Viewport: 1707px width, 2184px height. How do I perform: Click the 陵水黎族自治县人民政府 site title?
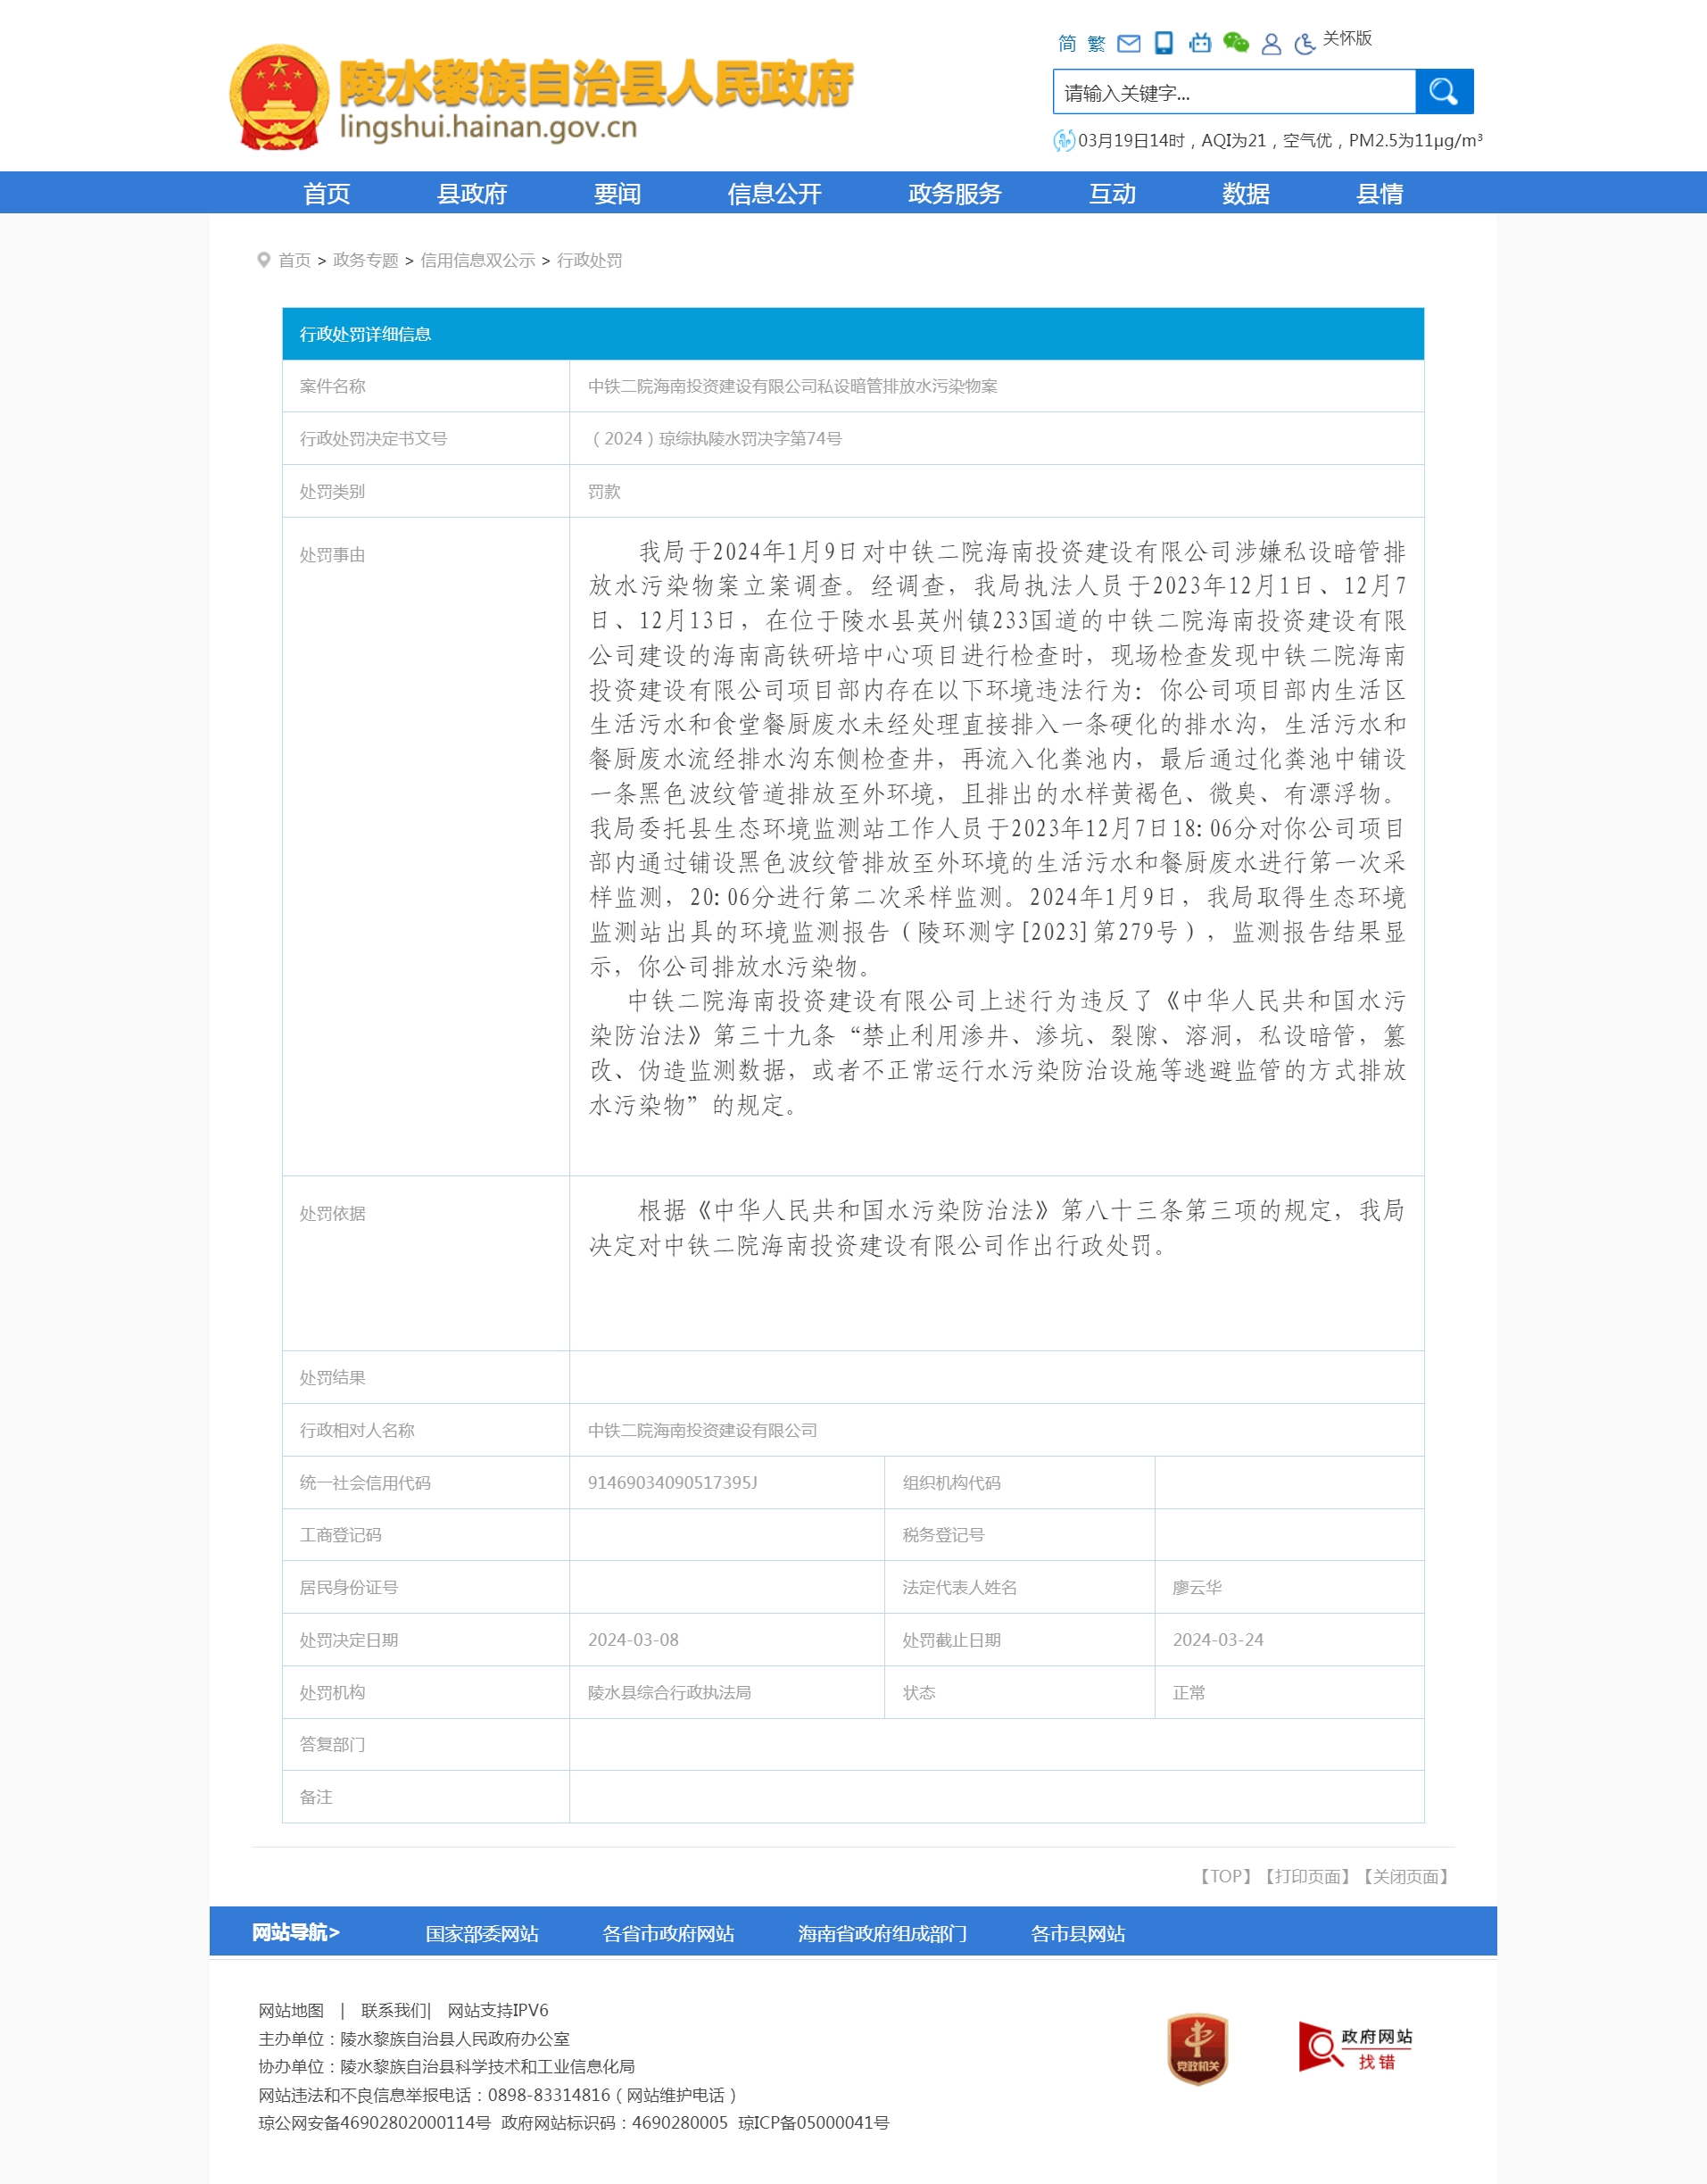click(596, 83)
